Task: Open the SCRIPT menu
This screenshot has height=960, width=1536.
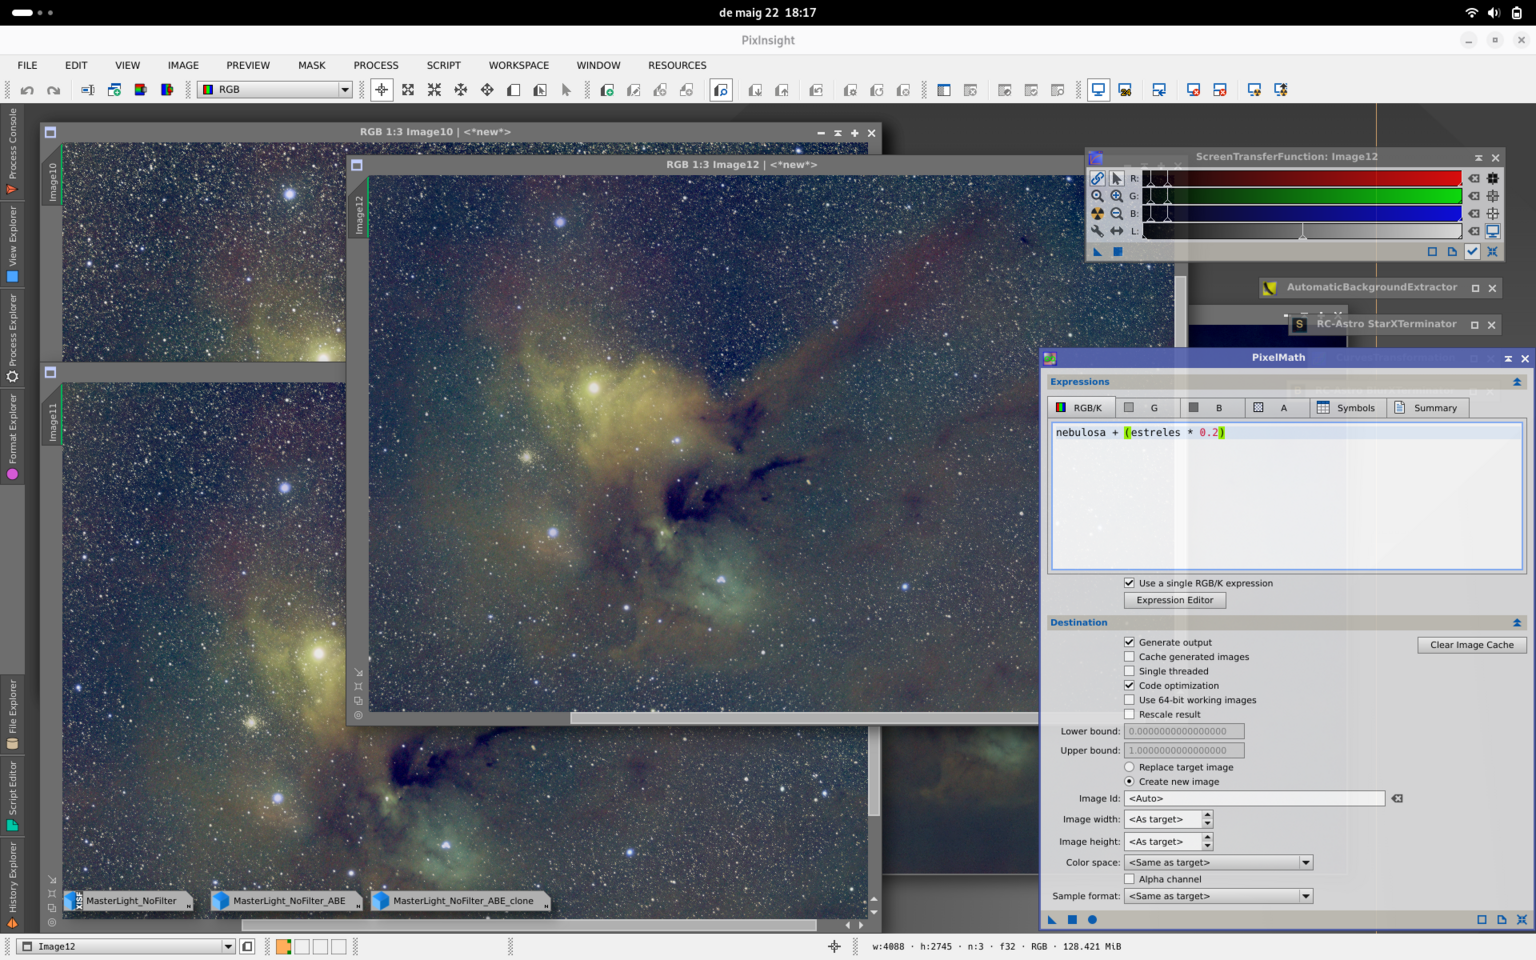Action: click(443, 65)
